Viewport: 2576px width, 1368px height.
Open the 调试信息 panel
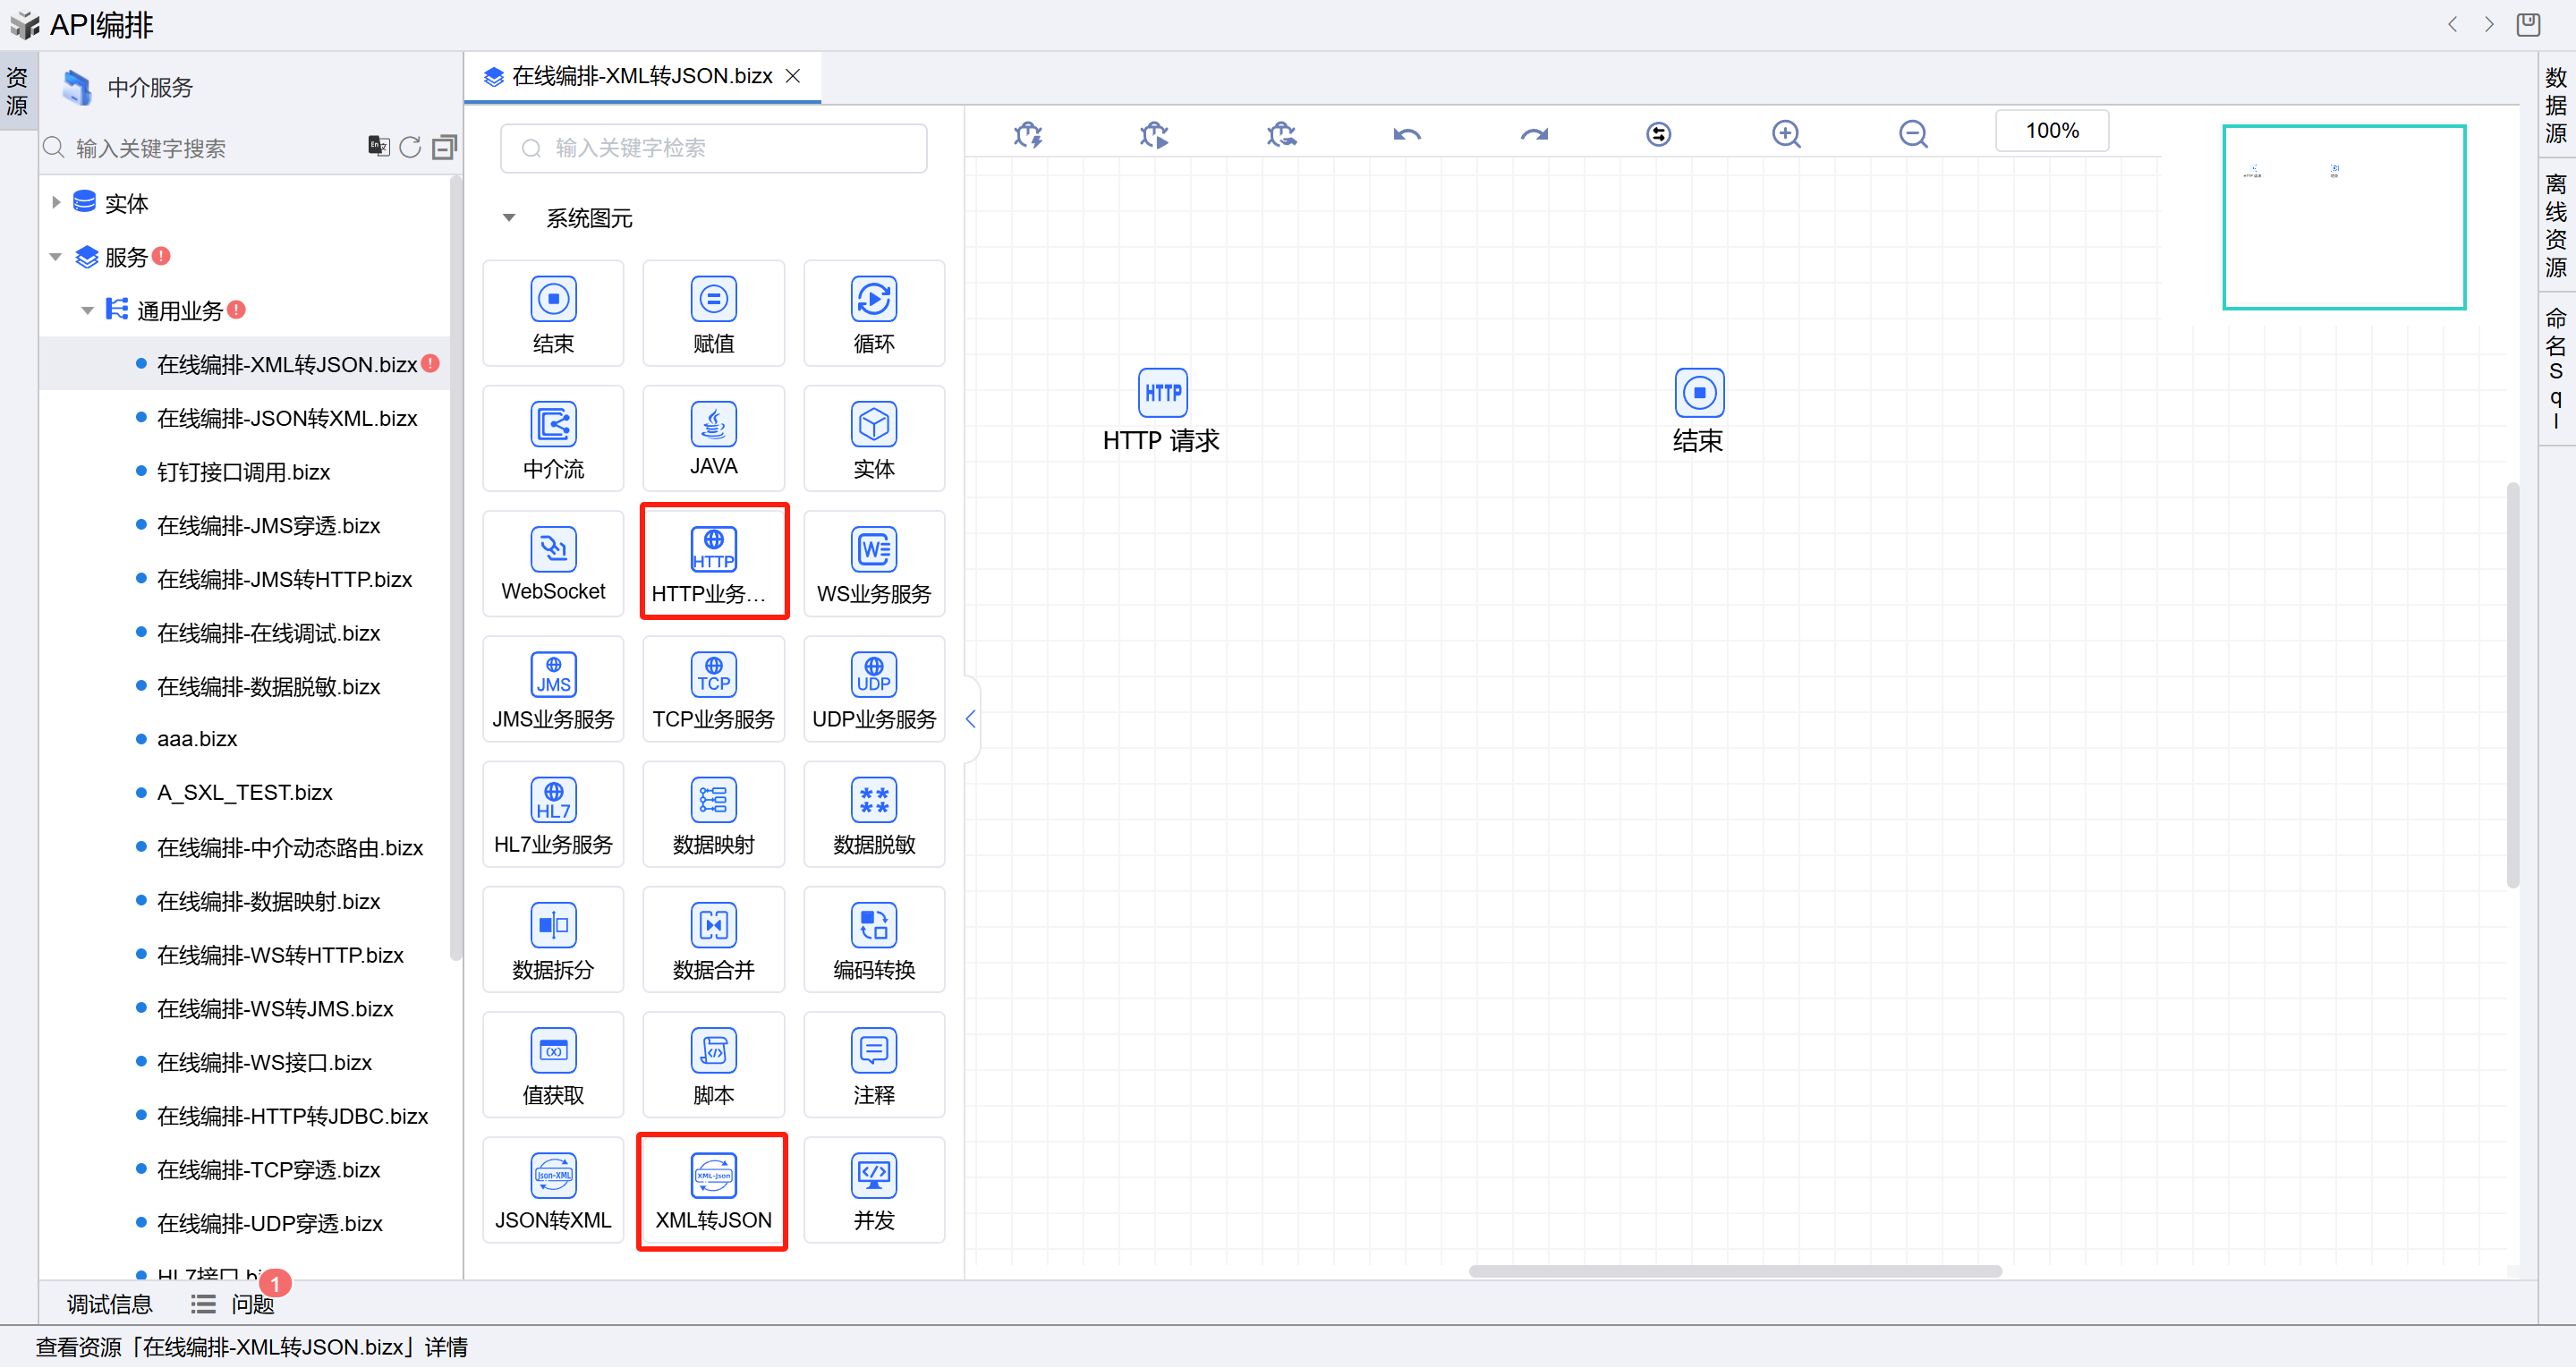pyautogui.click(x=109, y=1304)
